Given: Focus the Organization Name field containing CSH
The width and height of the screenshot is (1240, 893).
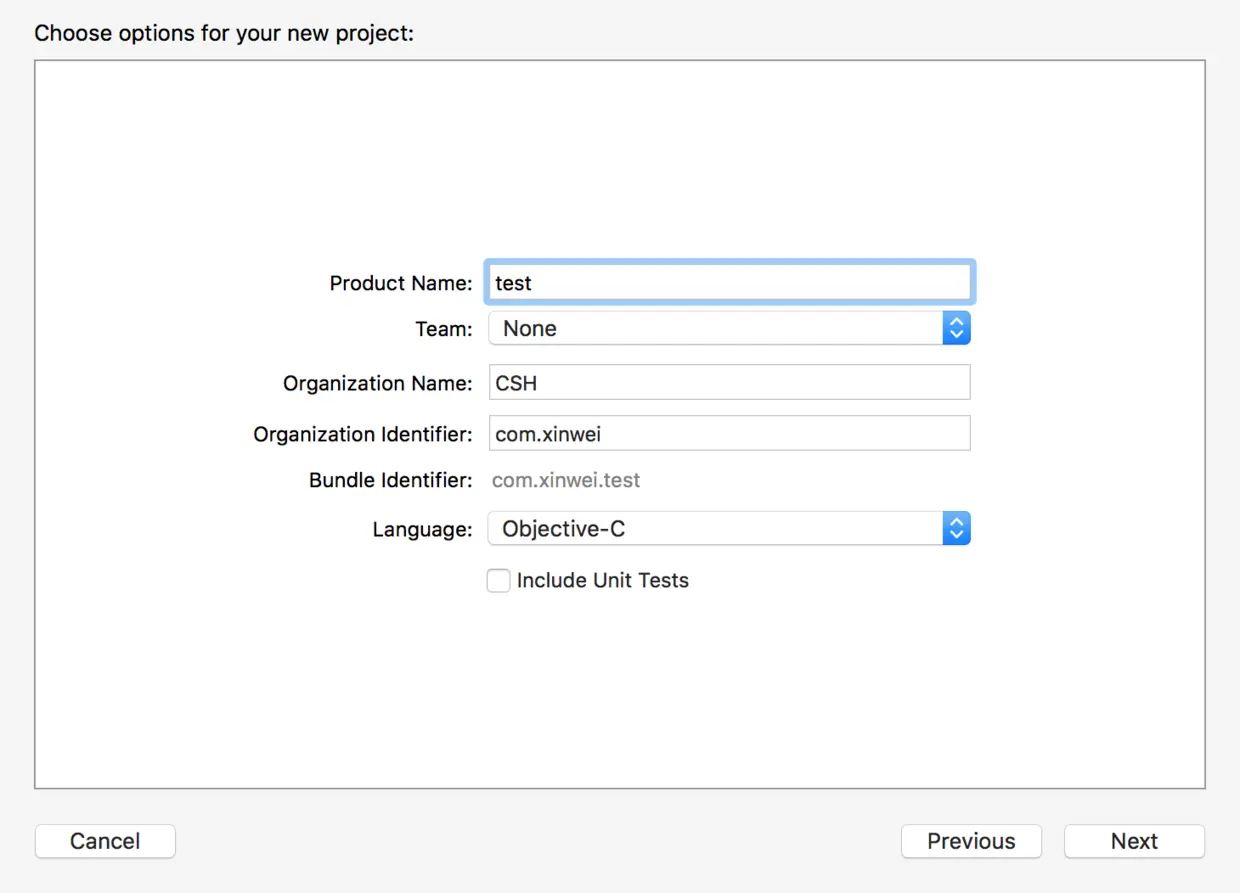Looking at the screenshot, I should point(729,383).
